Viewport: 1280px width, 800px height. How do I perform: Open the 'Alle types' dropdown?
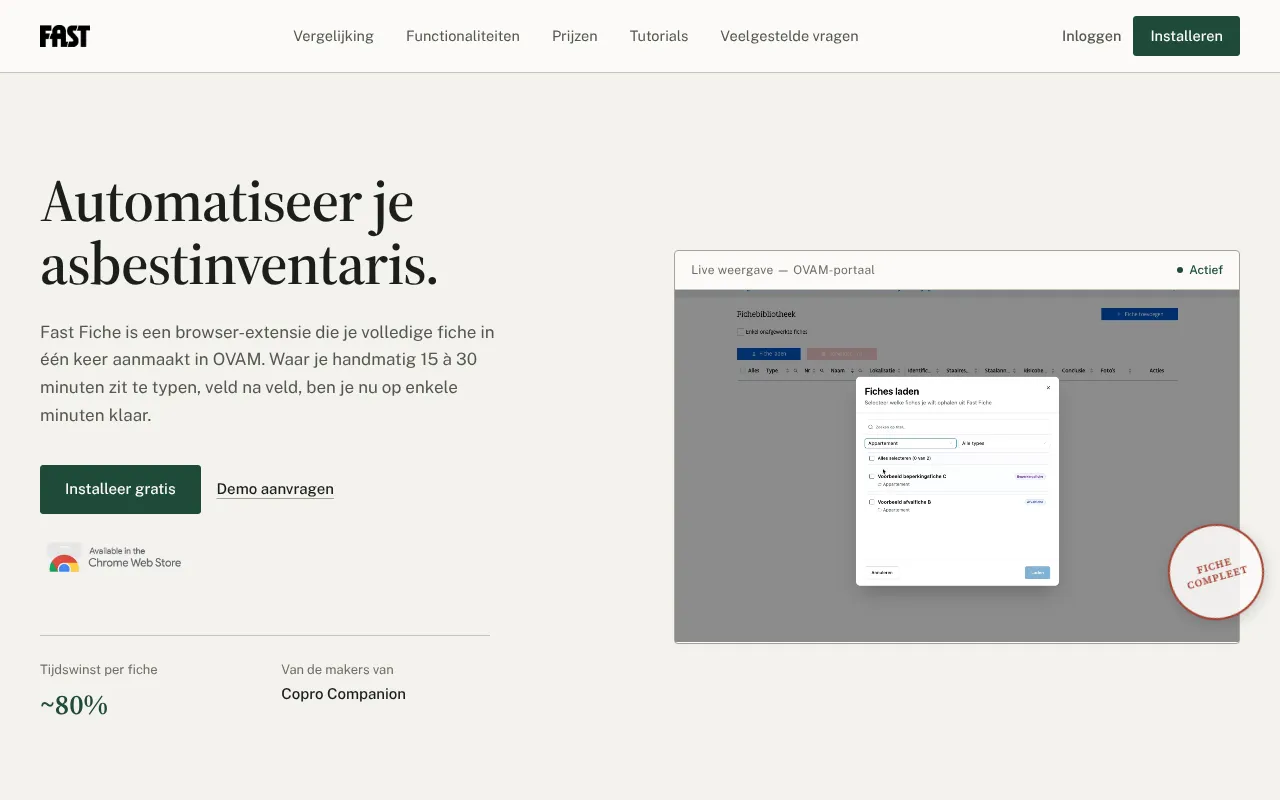[x=1004, y=443]
